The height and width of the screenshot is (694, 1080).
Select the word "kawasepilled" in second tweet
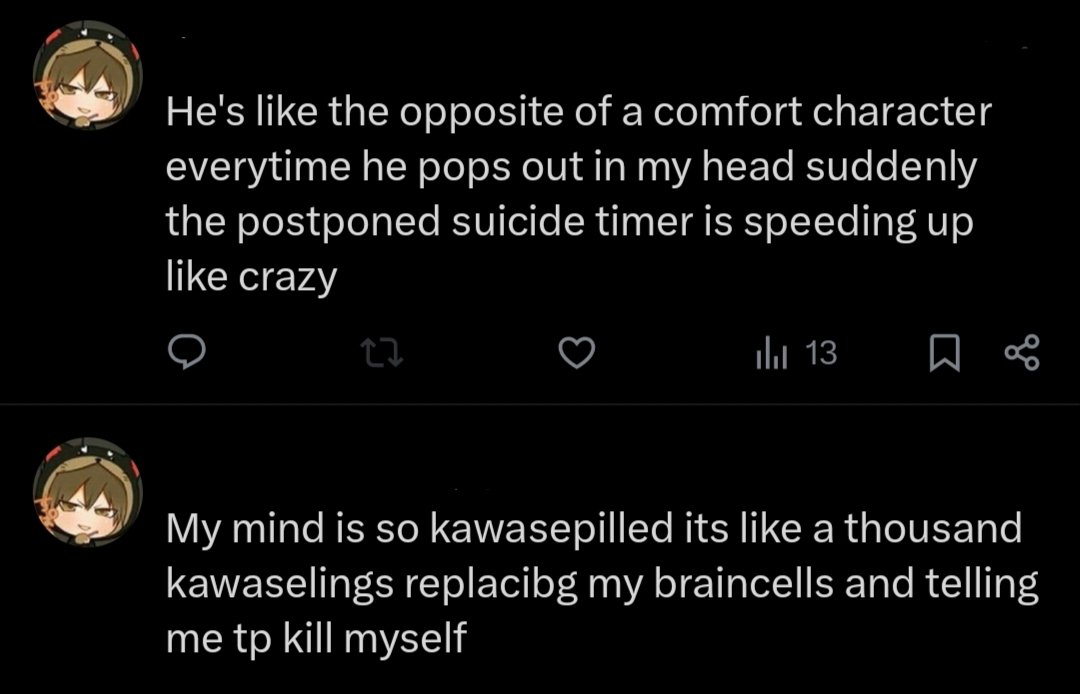coord(551,530)
